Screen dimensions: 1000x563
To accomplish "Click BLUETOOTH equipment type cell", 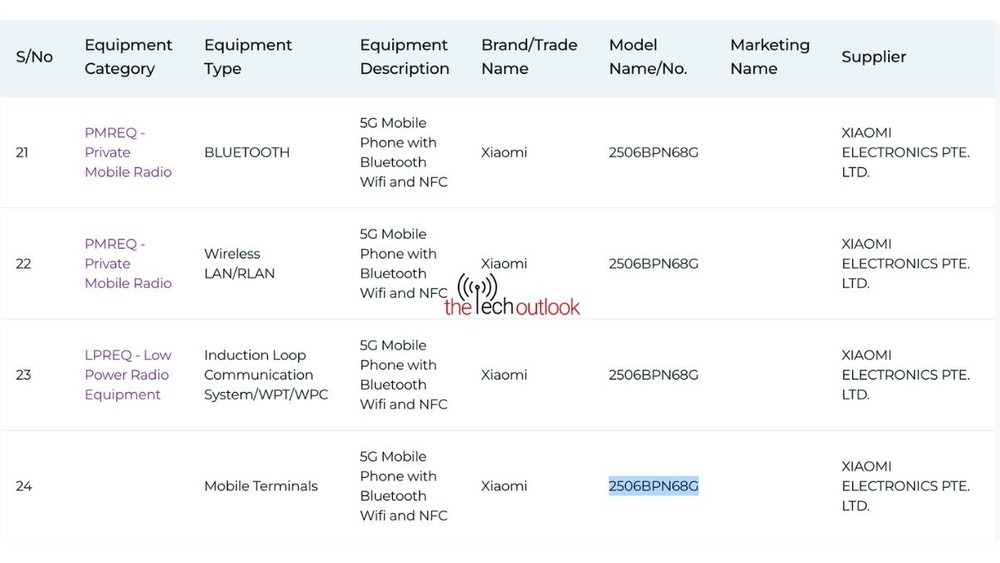I will 247,152.
